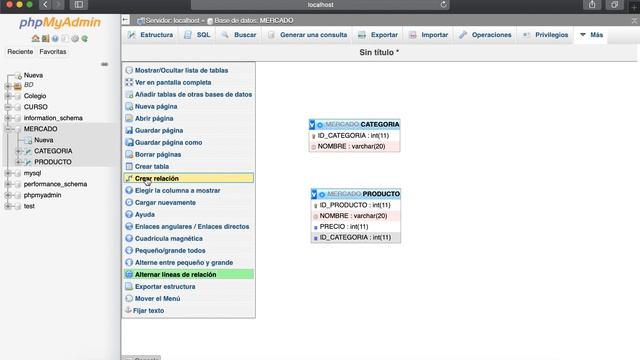Click the browser reload button

pos(443,4)
